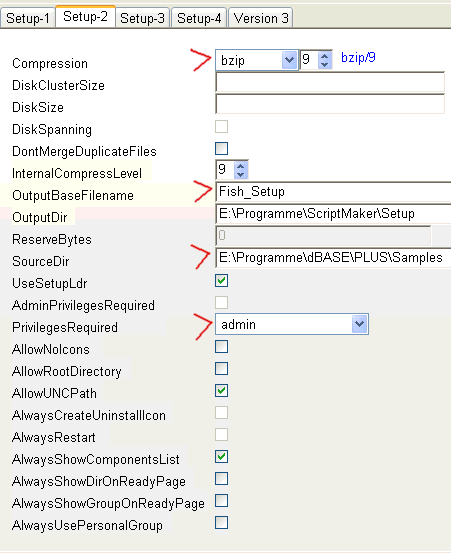
Task: Select the Setup-4 tab
Action: pos(199,18)
